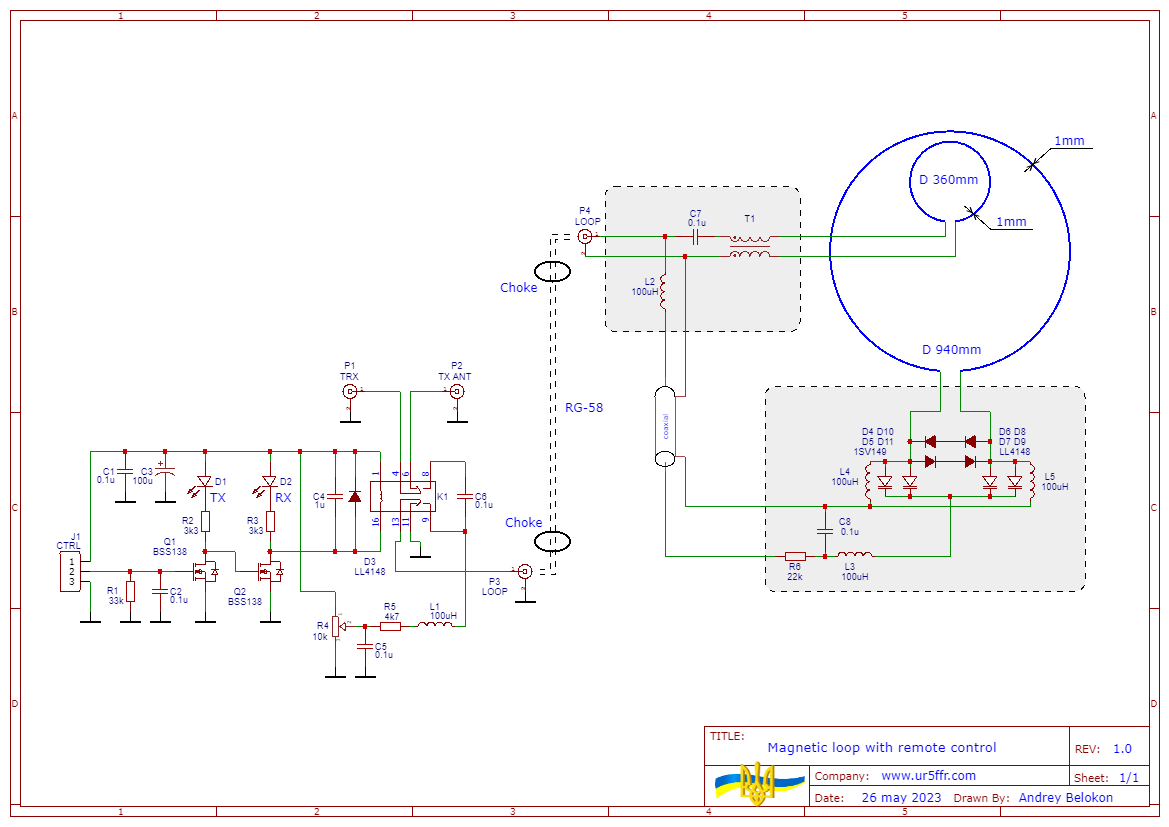The image size is (1169, 827).
Task: Click the title text Magnetic loop with remote control
Action: [x=881, y=748]
